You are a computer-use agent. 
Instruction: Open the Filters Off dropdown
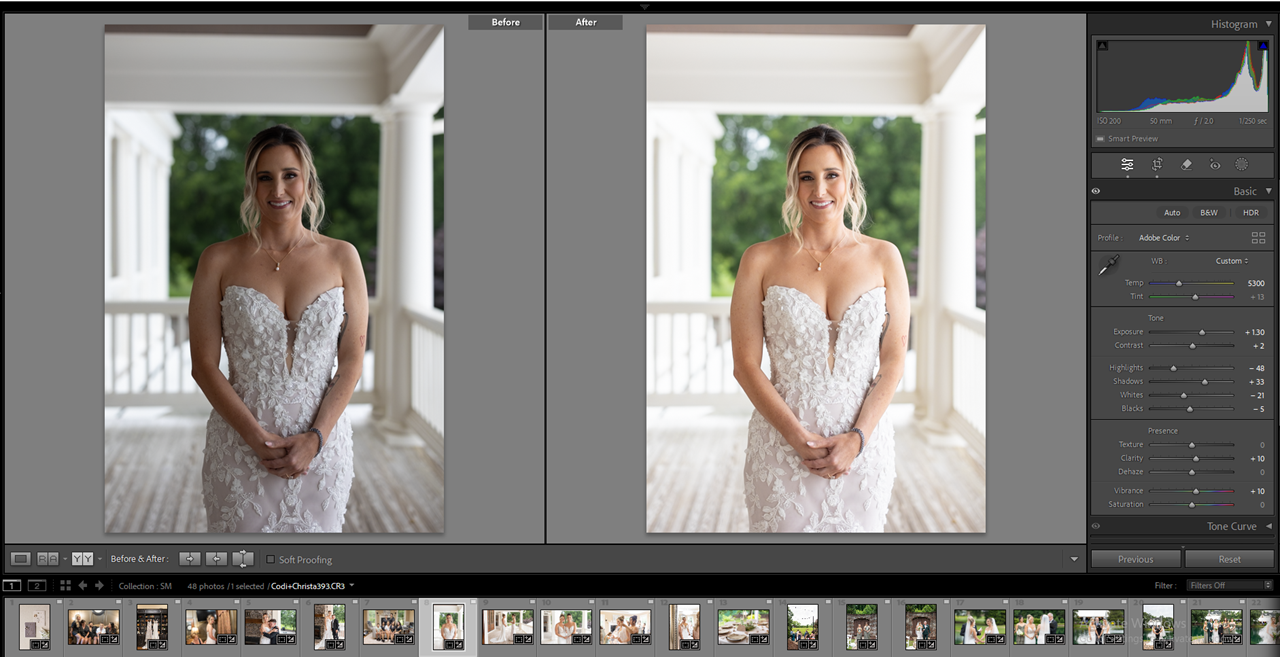(1230, 585)
